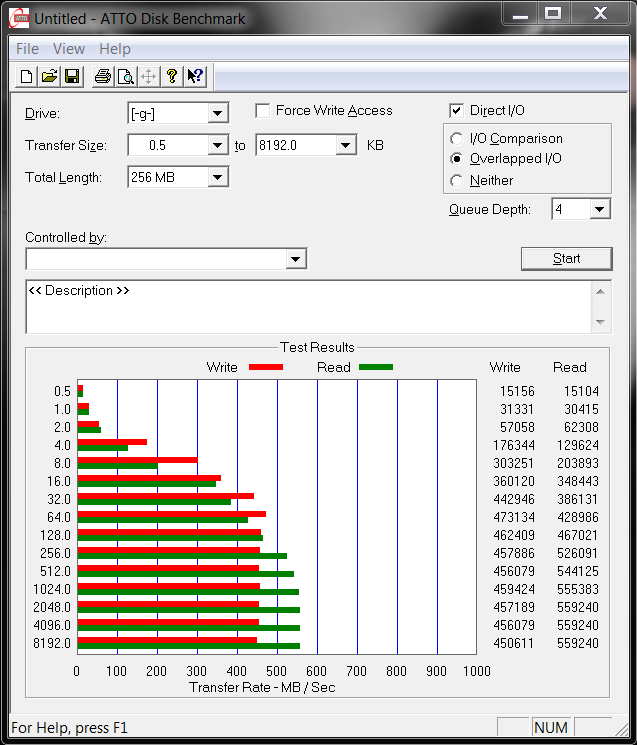Image resolution: width=637 pixels, height=745 pixels.
Task: Click the New document toolbar icon
Action: click(x=27, y=77)
